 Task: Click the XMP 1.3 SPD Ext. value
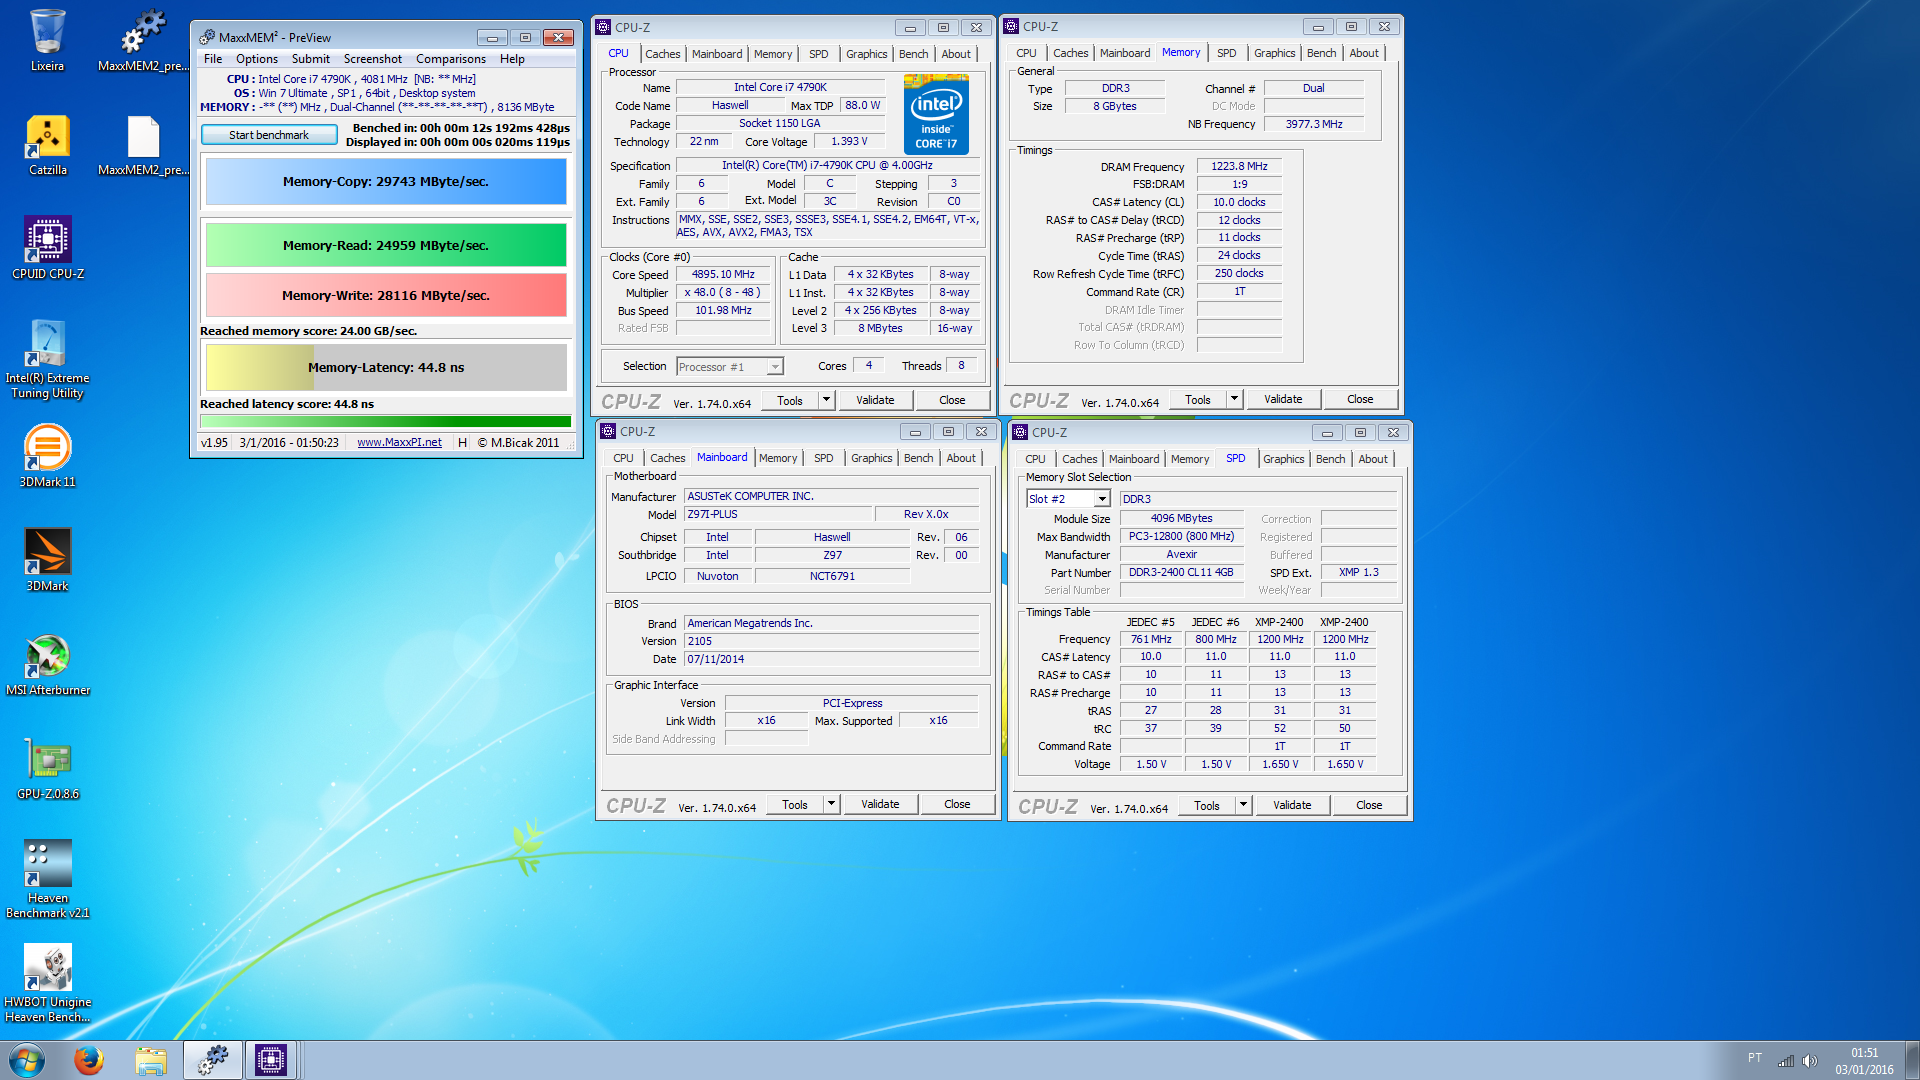point(1358,572)
